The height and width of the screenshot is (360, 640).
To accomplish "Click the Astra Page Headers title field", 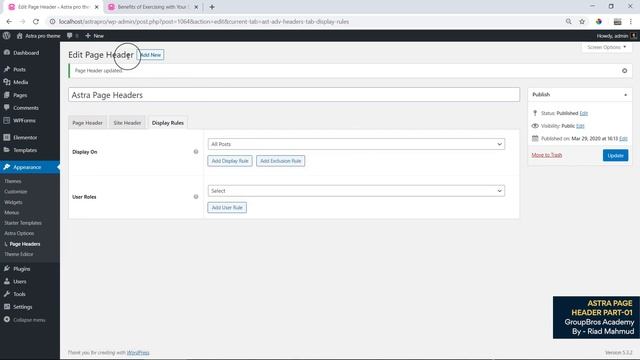I will [294, 95].
